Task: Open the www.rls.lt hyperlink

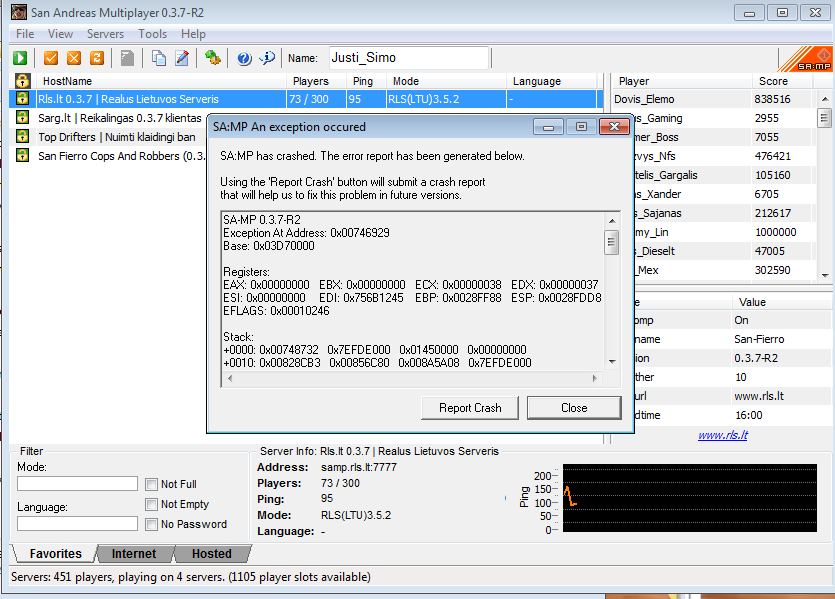Action: click(723, 435)
